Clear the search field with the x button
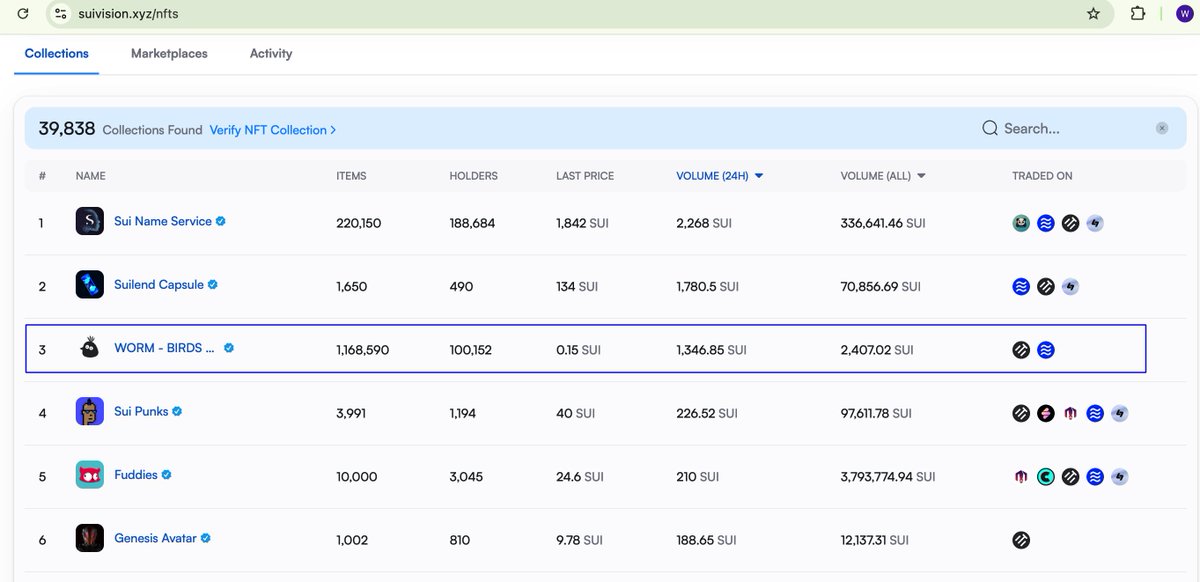 [1162, 128]
